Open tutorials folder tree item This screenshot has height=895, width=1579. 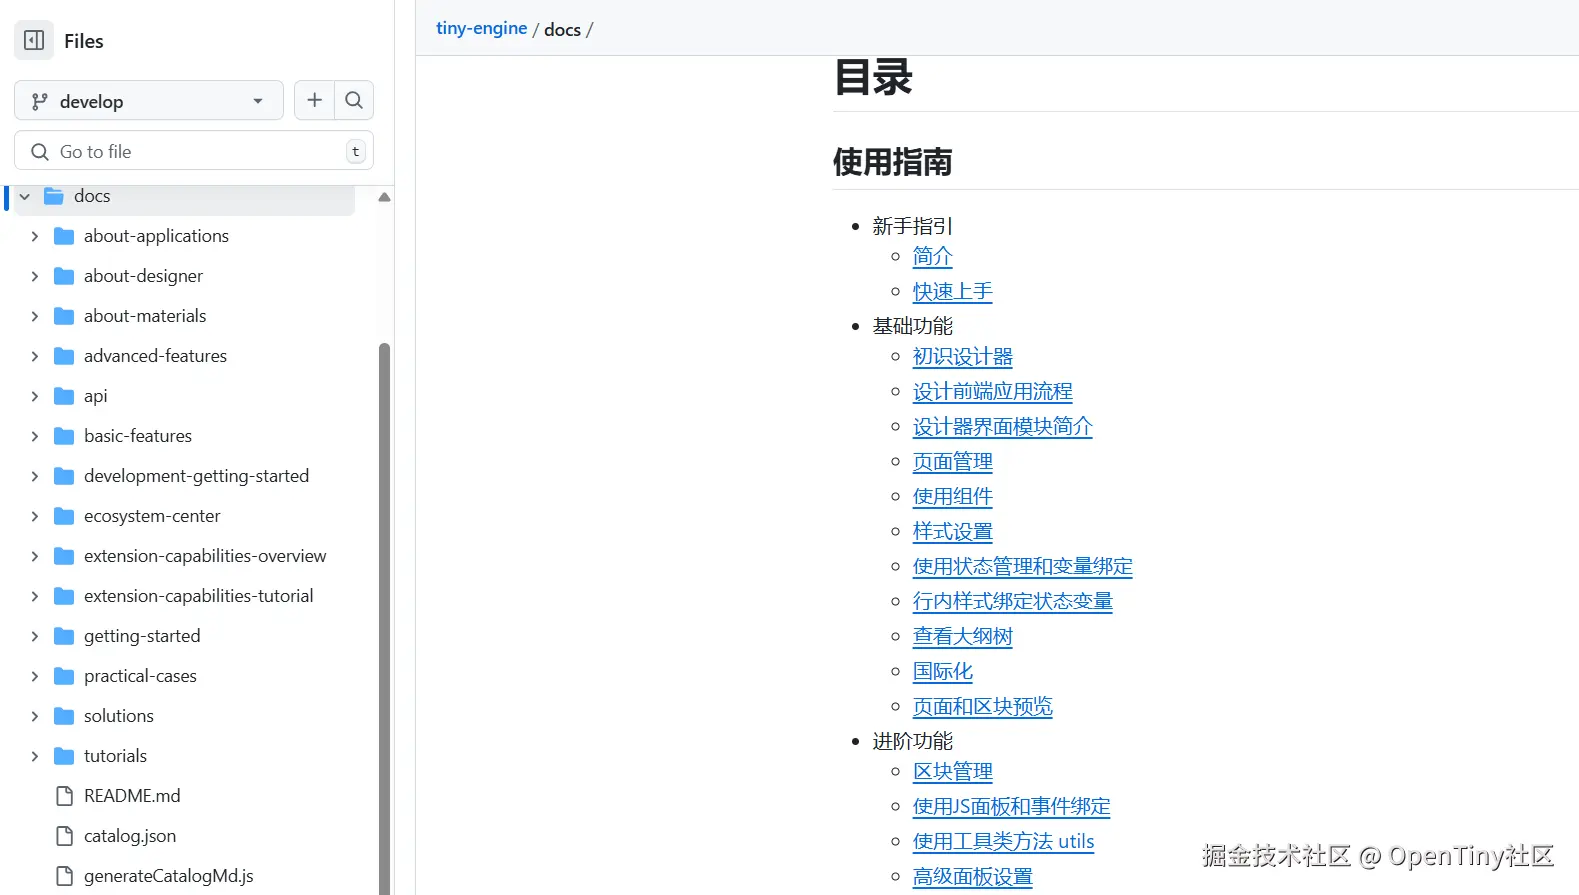[115, 756]
